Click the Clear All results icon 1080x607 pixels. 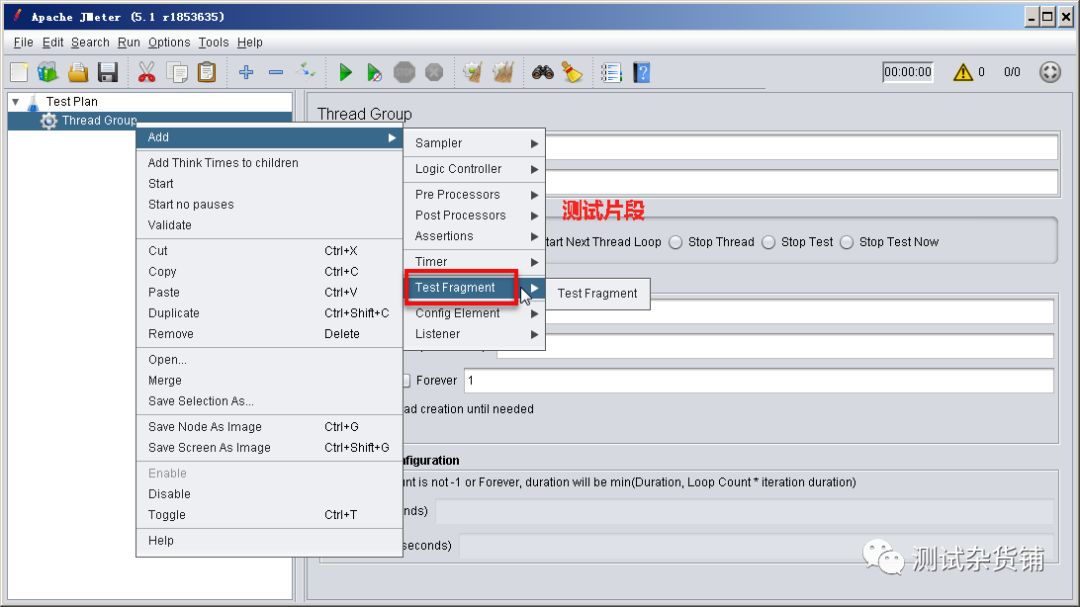pos(503,72)
